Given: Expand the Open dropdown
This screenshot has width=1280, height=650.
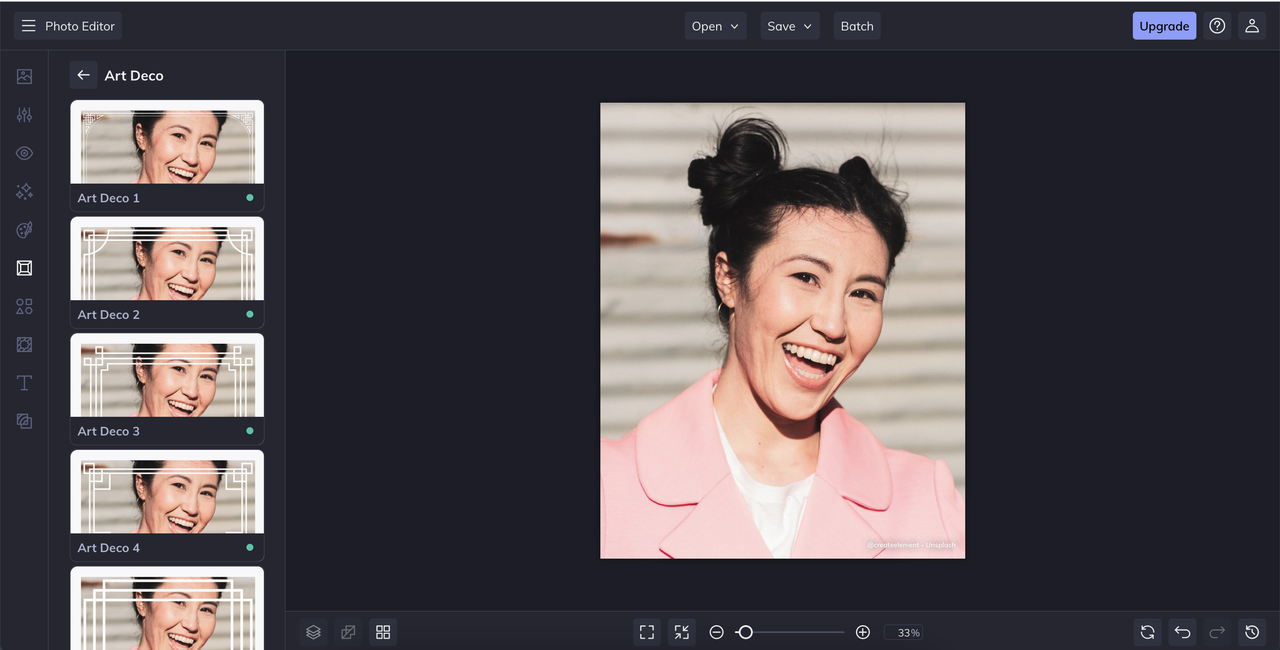Looking at the screenshot, I should pyautogui.click(x=716, y=26).
